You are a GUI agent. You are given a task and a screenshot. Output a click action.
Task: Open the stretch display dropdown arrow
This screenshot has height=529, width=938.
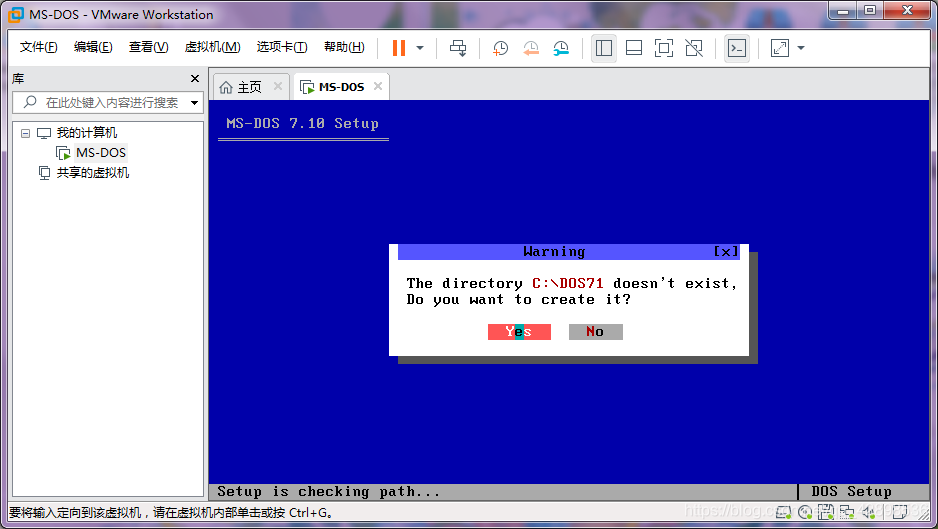(801, 48)
